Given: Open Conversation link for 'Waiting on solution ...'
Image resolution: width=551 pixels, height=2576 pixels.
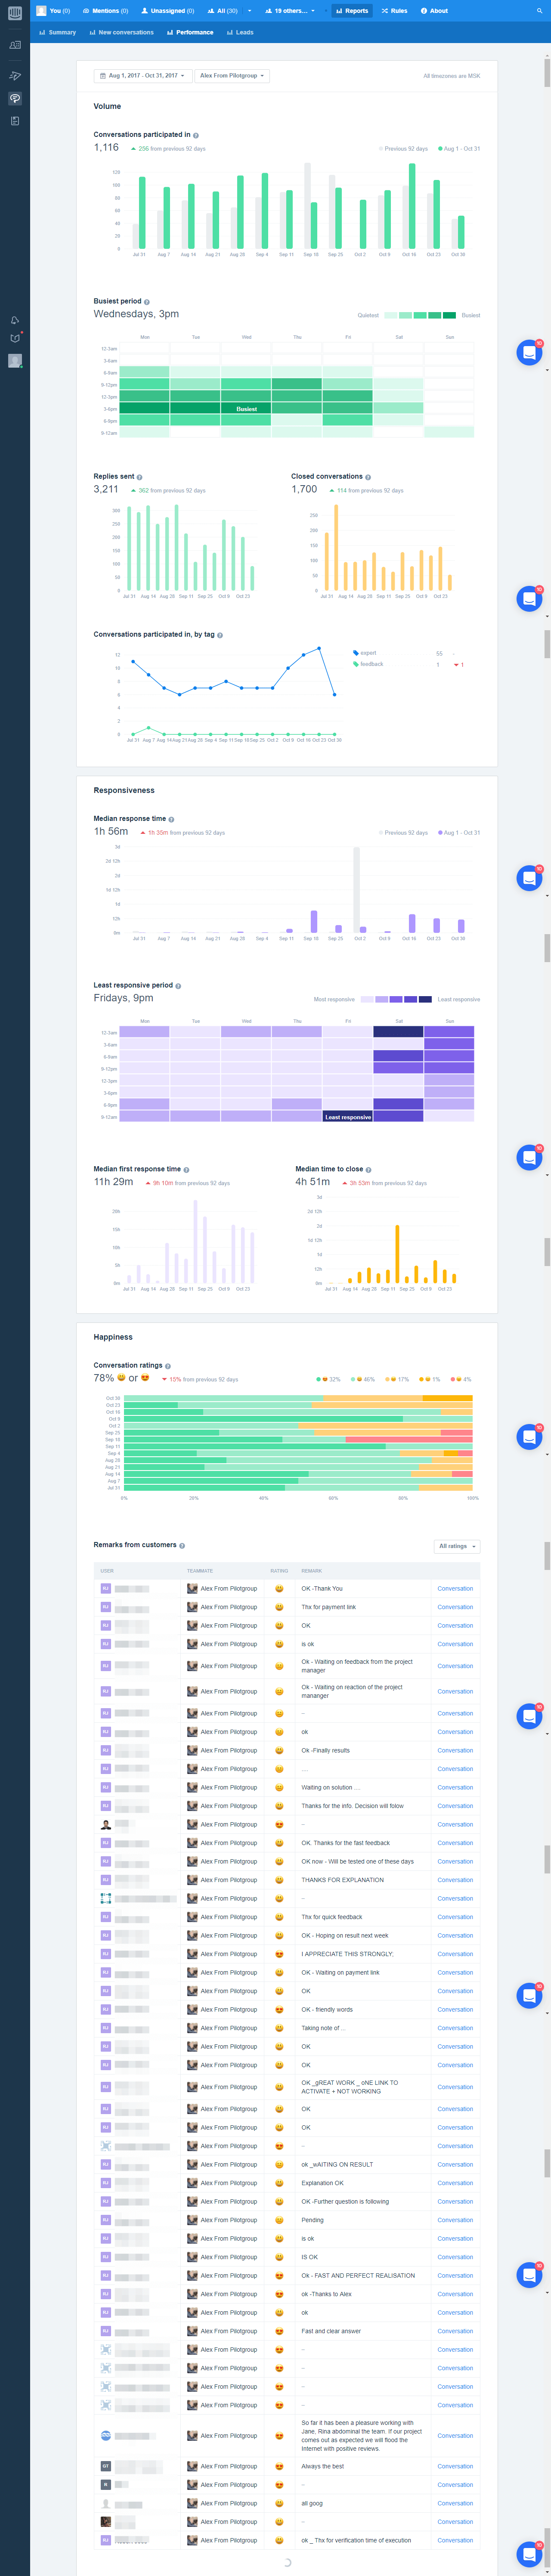Looking at the screenshot, I should tap(455, 1787).
